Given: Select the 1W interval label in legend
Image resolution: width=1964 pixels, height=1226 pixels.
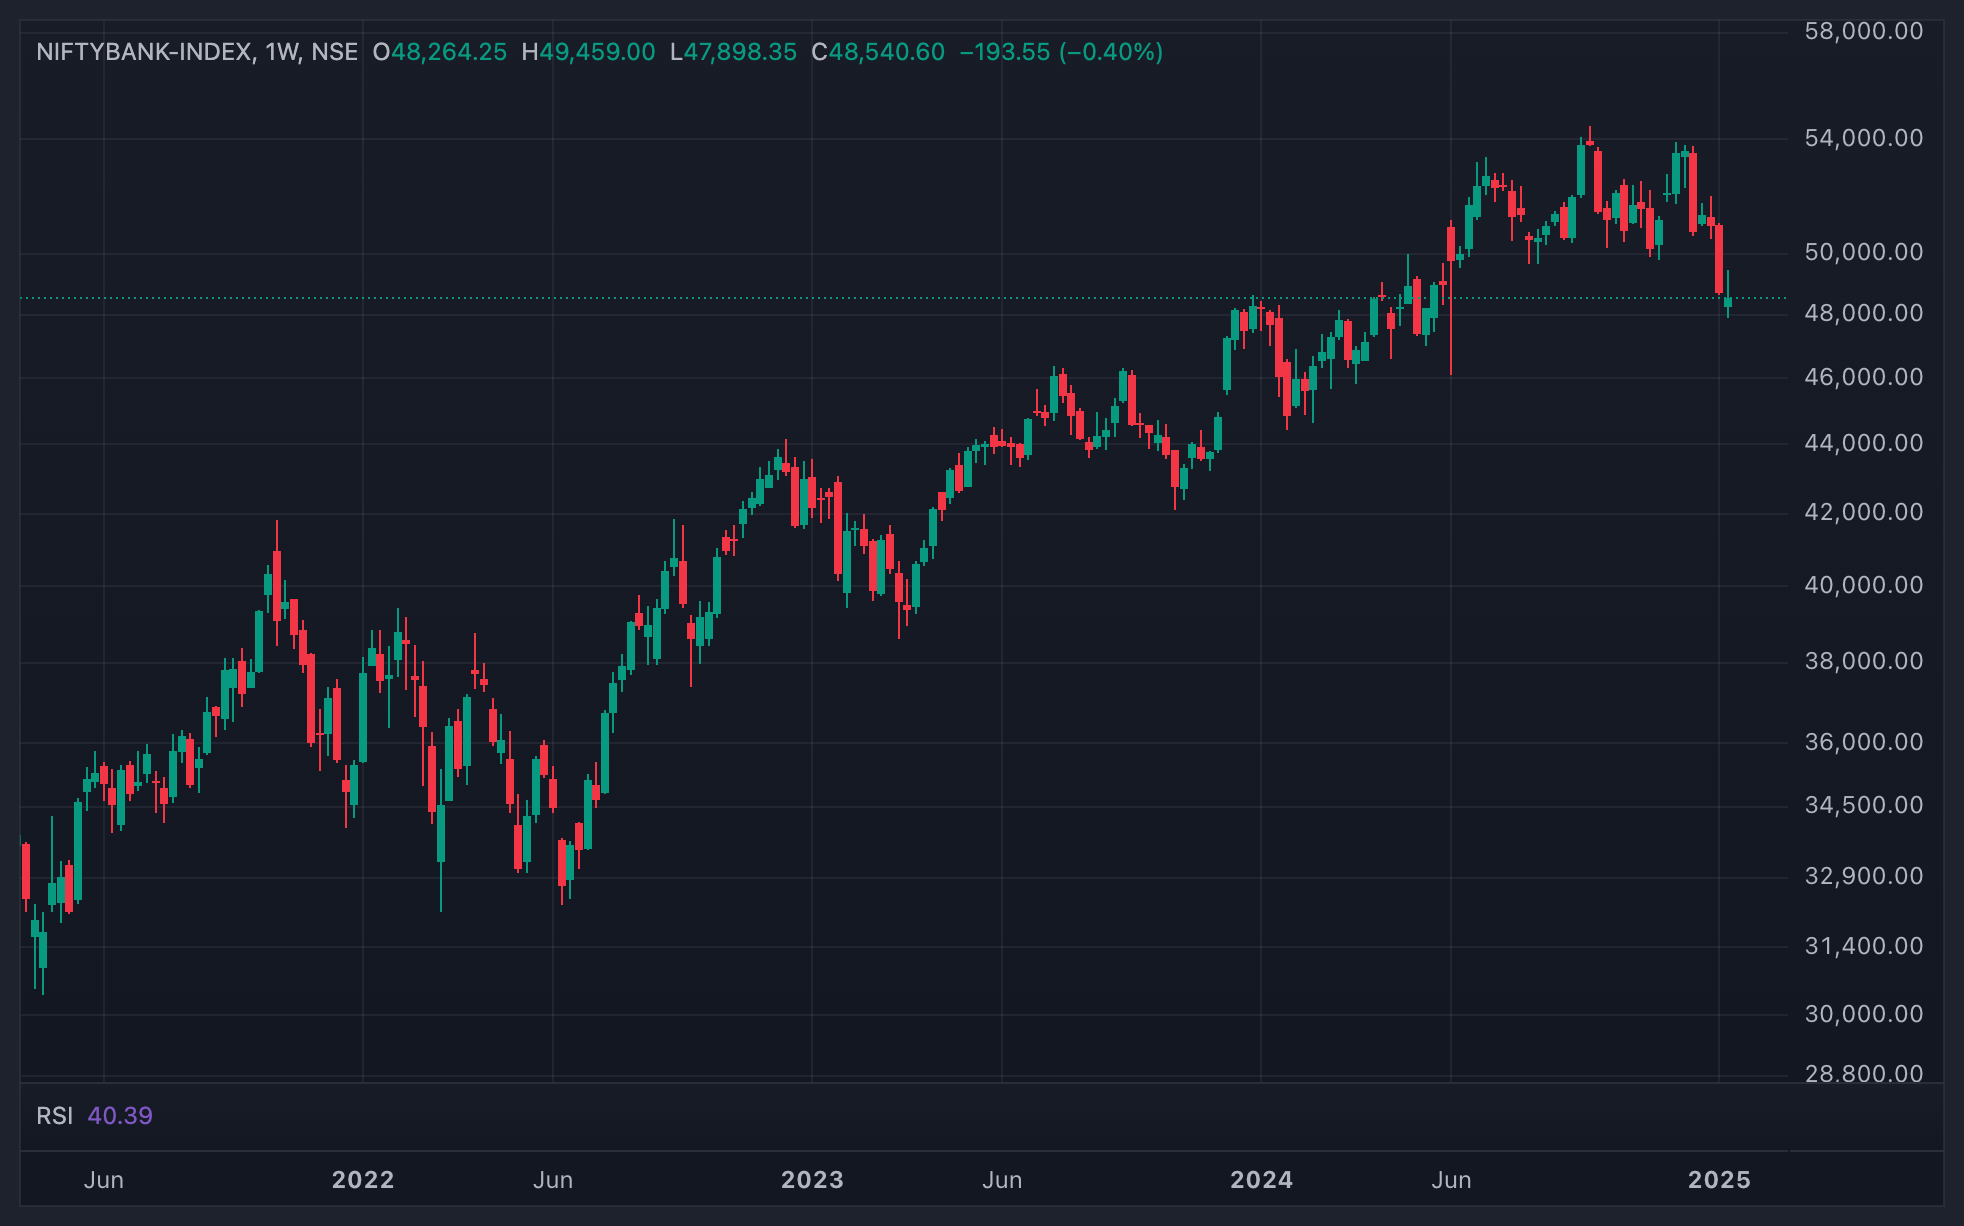Looking at the screenshot, I should 282,52.
